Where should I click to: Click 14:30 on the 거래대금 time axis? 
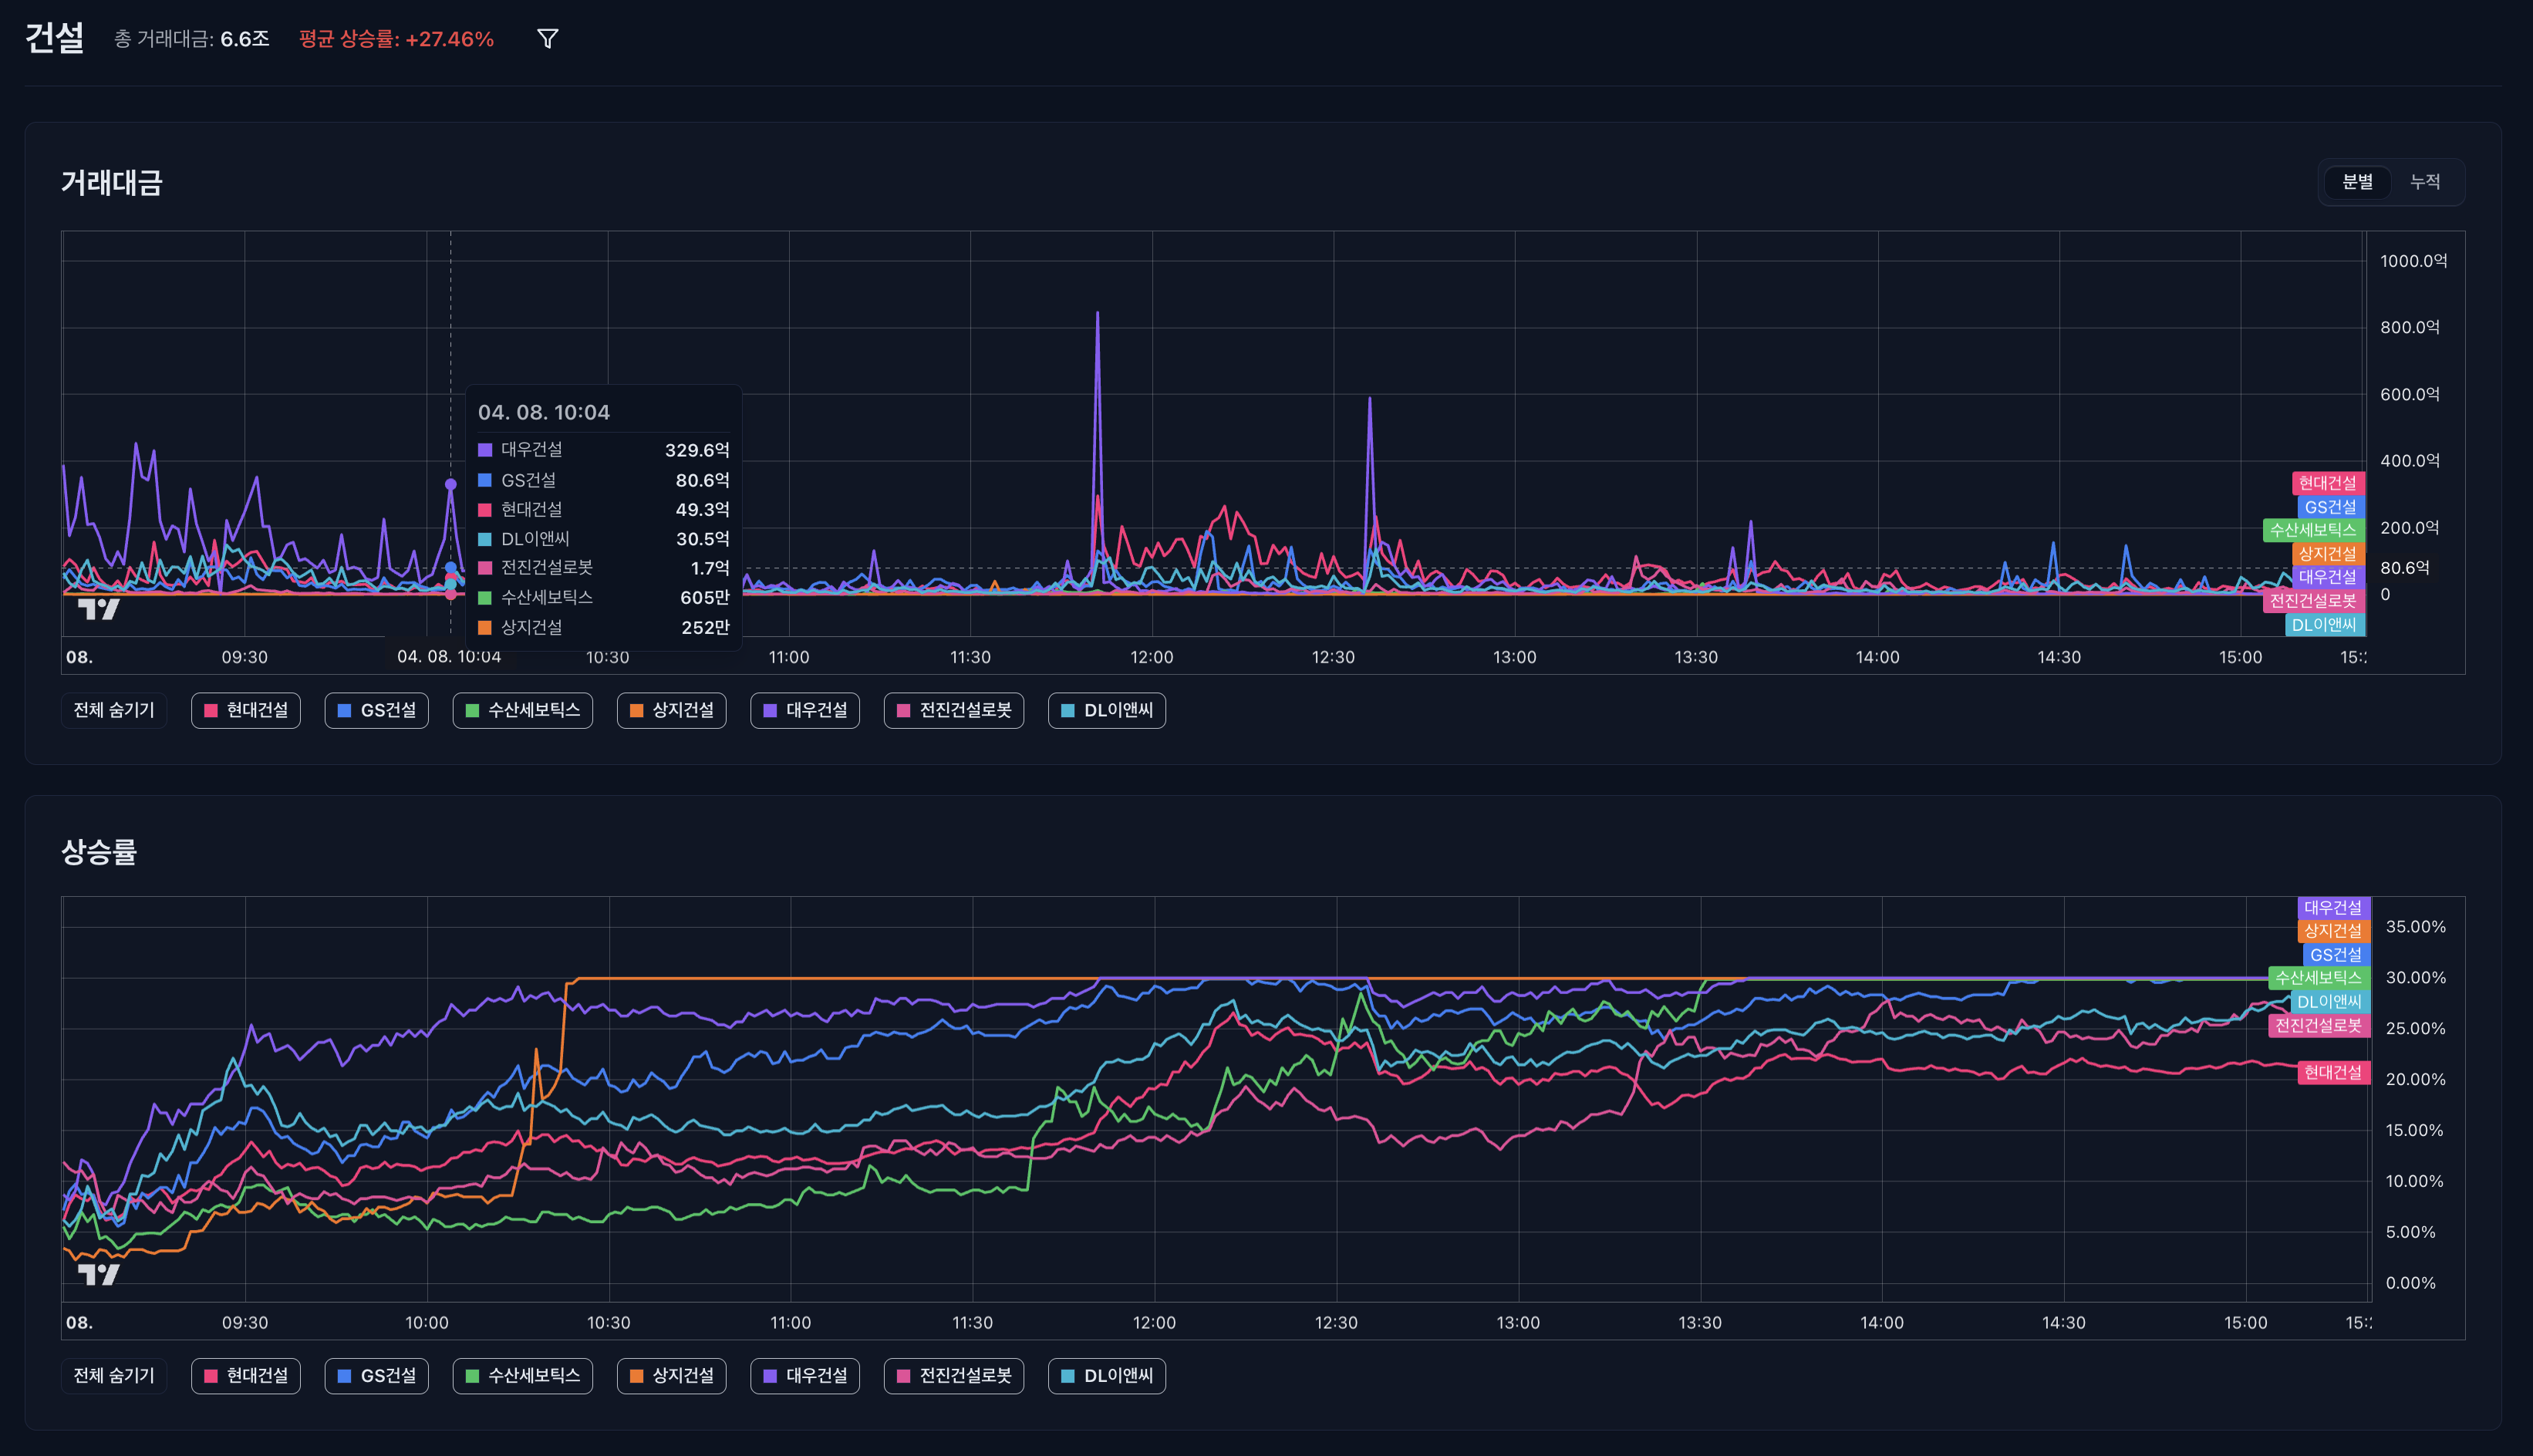point(2059,657)
